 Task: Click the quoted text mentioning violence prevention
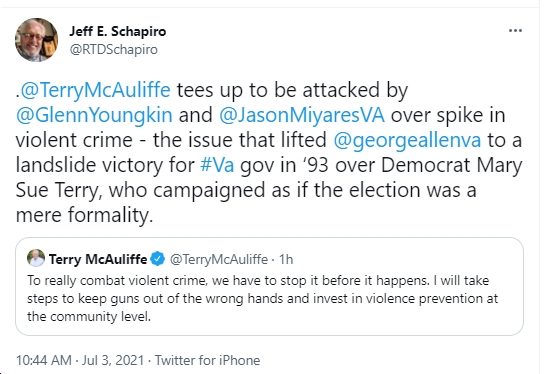pos(263,298)
